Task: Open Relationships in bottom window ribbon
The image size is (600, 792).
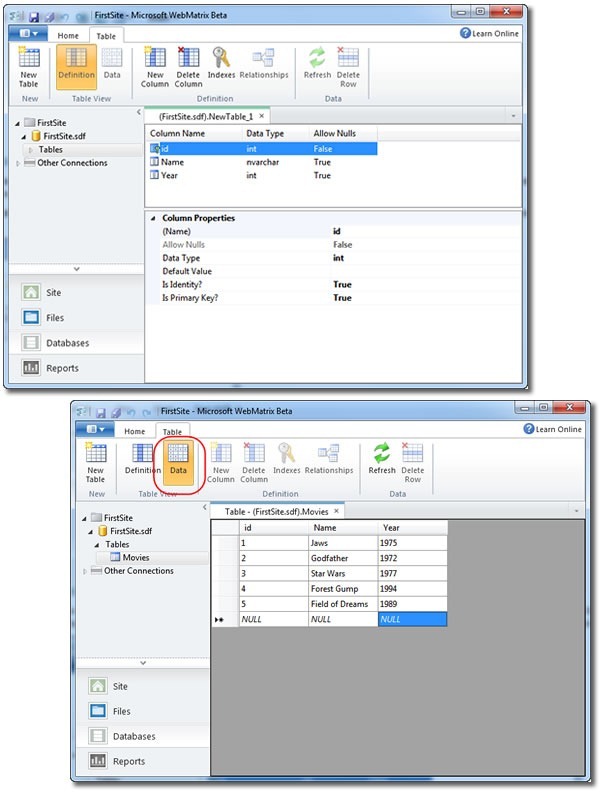Action: tap(329, 460)
